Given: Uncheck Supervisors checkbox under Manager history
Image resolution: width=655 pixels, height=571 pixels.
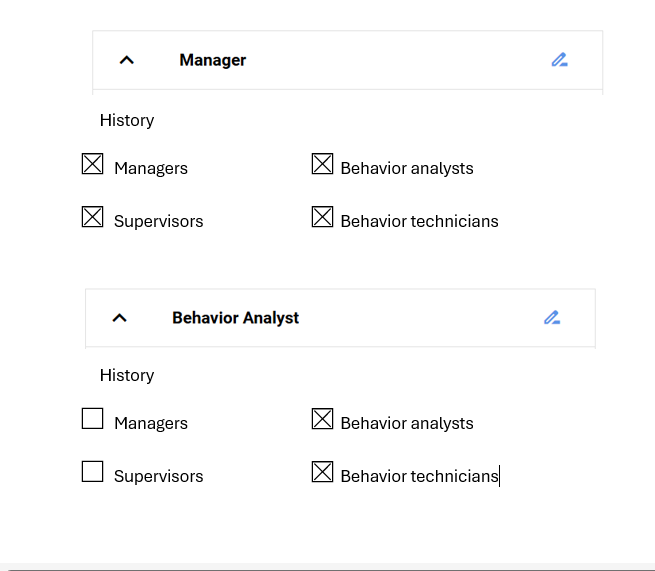Looking at the screenshot, I should [92, 217].
